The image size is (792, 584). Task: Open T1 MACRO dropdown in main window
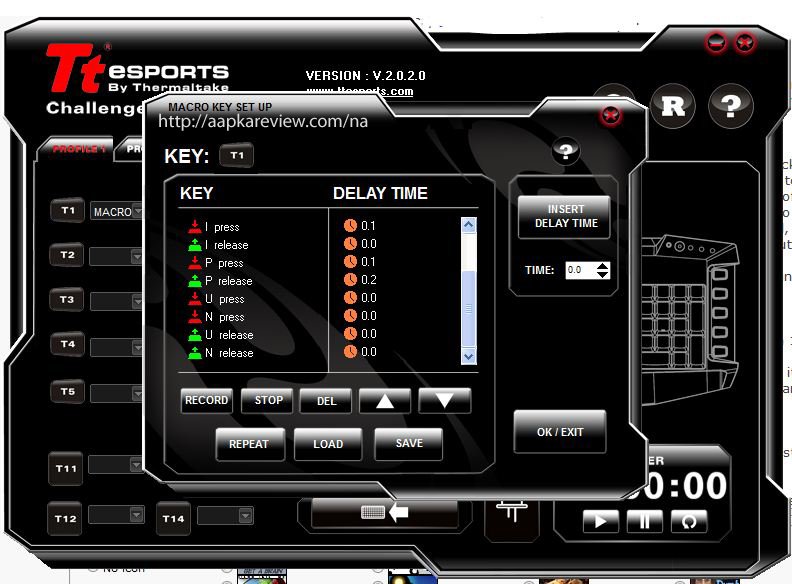point(117,212)
